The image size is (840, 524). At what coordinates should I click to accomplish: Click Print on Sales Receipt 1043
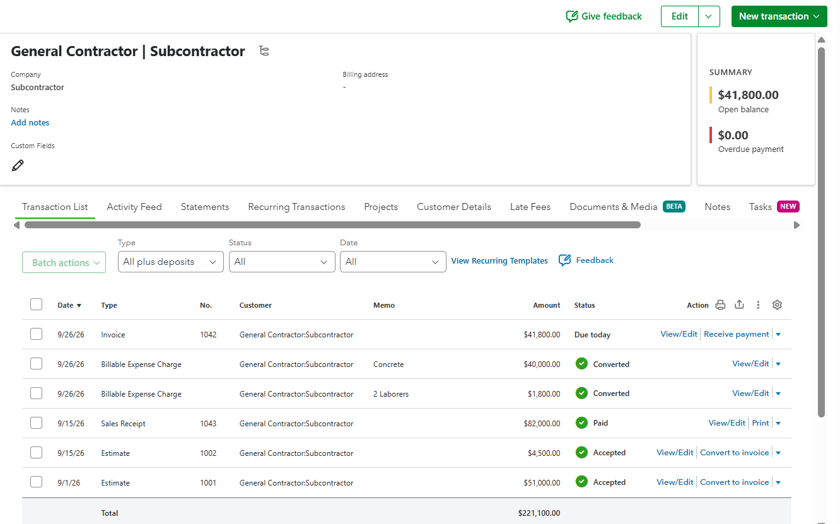760,423
